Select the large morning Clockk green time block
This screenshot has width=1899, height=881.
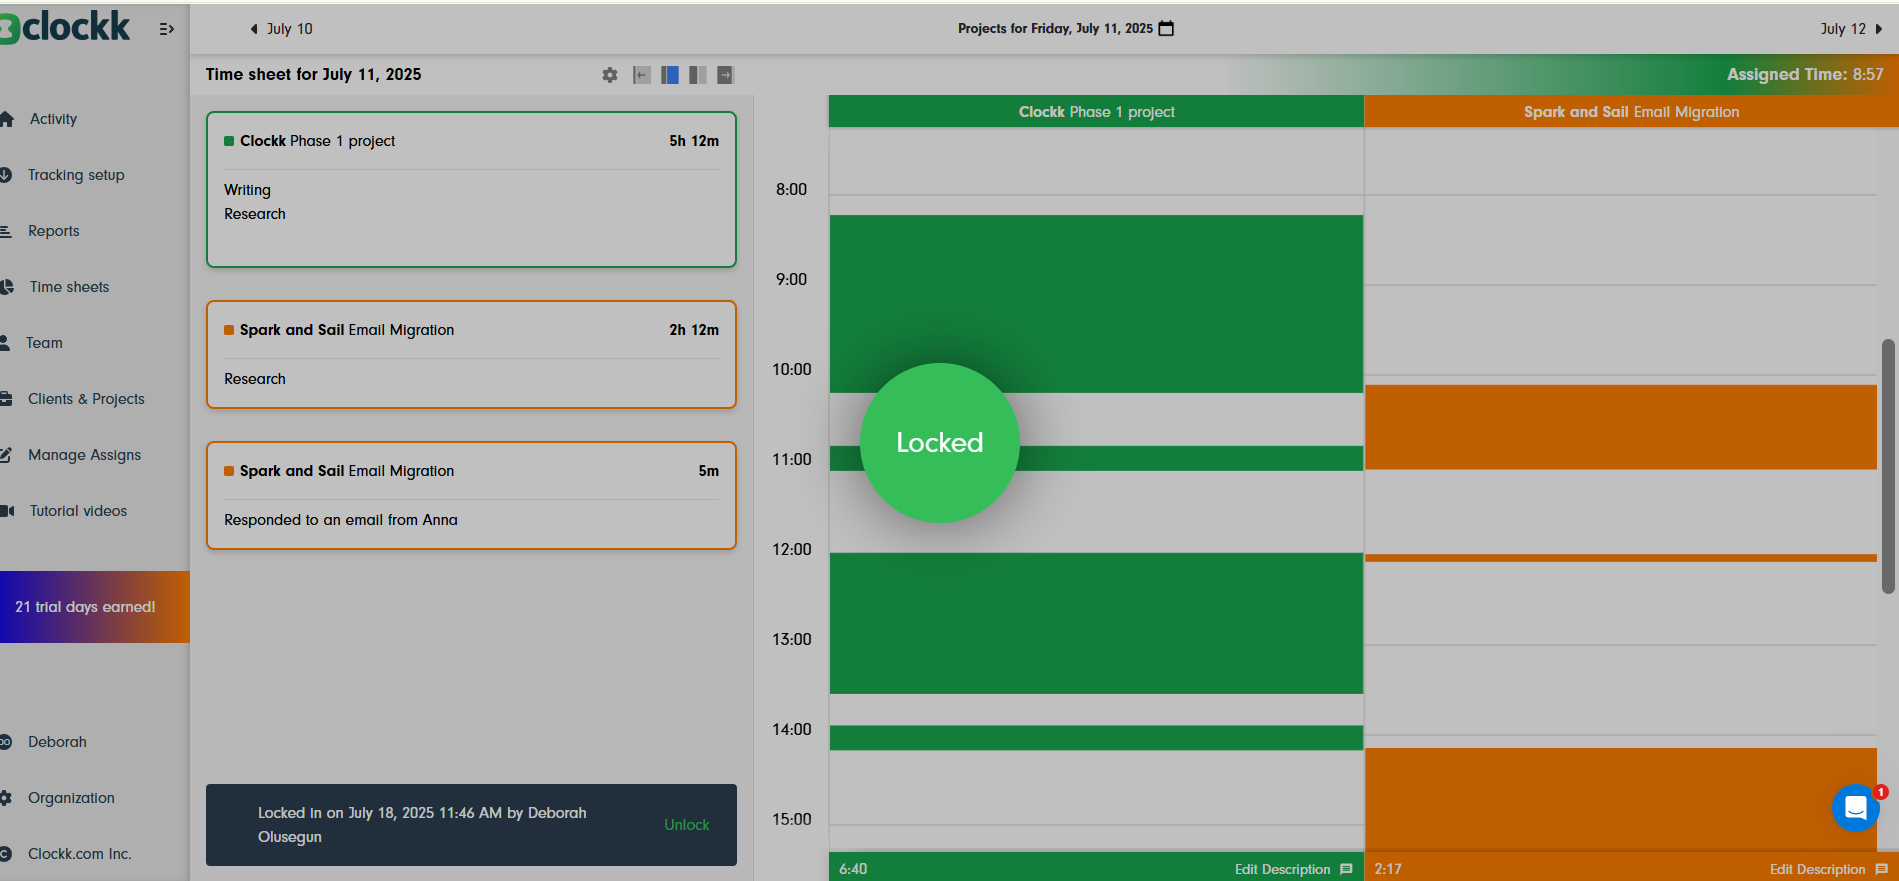click(1096, 304)
